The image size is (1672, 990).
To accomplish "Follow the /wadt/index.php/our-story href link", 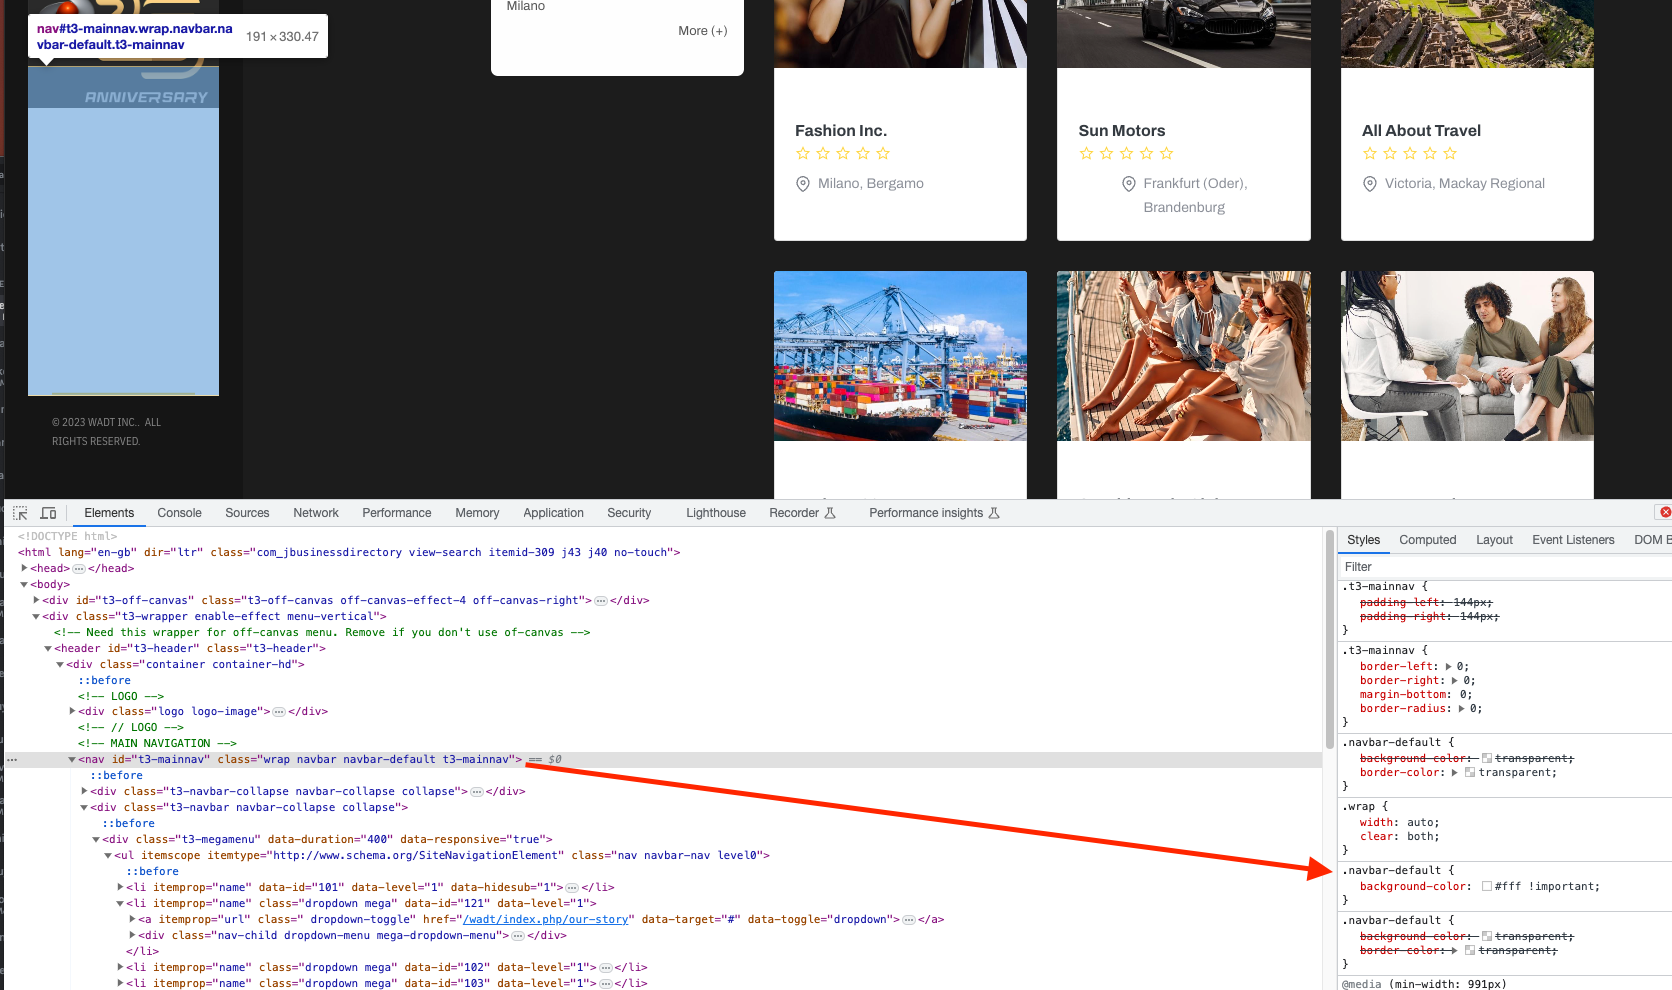I will 546,920.
